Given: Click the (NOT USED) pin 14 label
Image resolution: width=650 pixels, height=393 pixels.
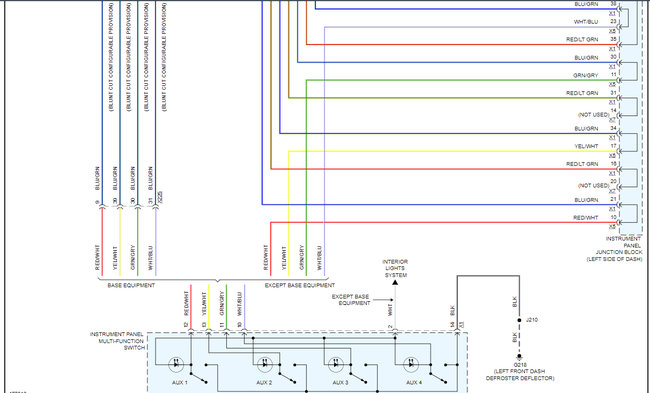Looking at the screenshot, I should 594,114.
